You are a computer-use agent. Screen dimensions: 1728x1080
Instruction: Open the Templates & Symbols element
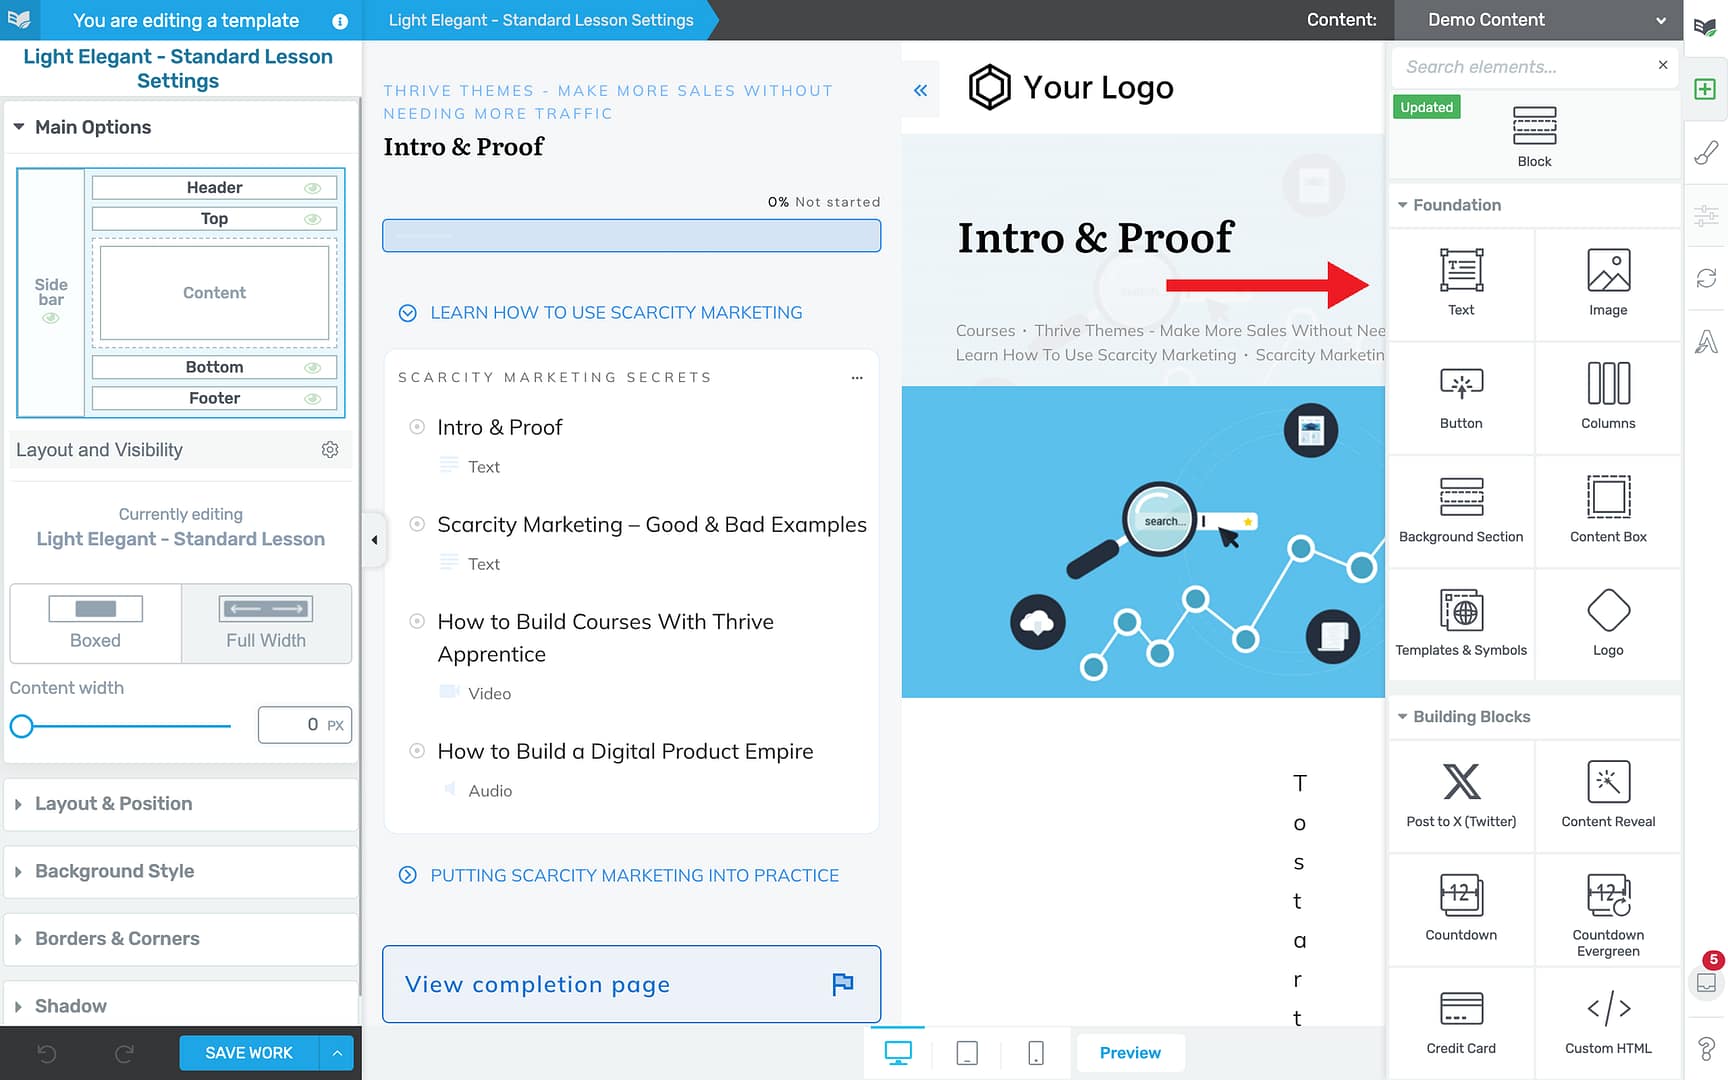coord(1461,624)
